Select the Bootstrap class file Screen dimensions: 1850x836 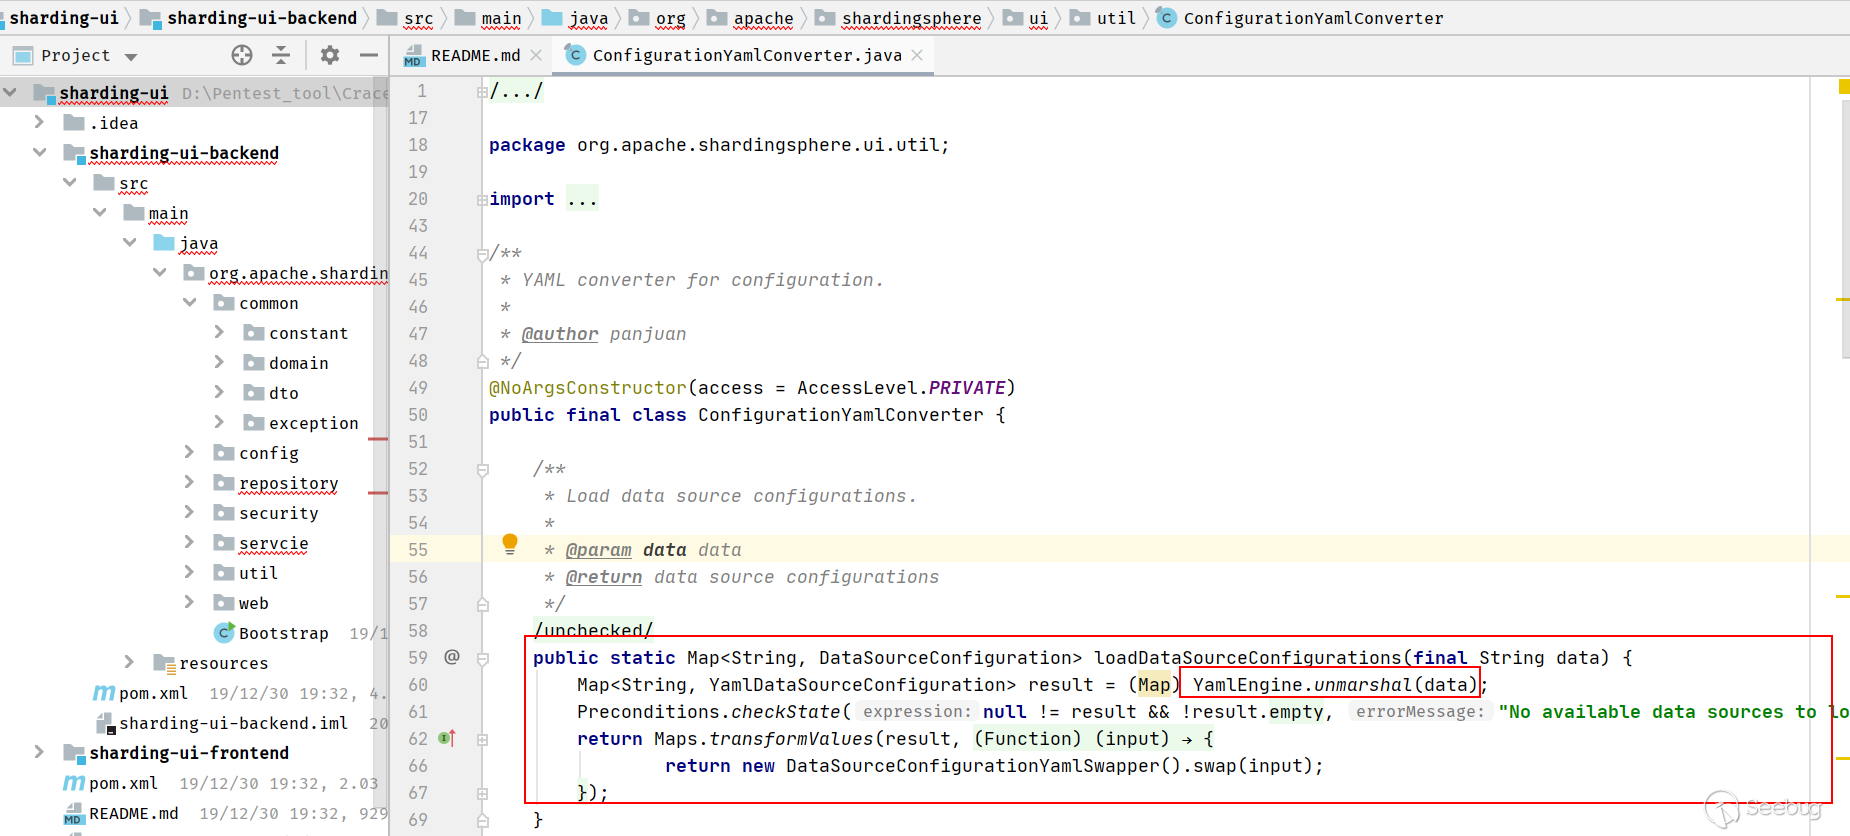(x=283, y=633)
